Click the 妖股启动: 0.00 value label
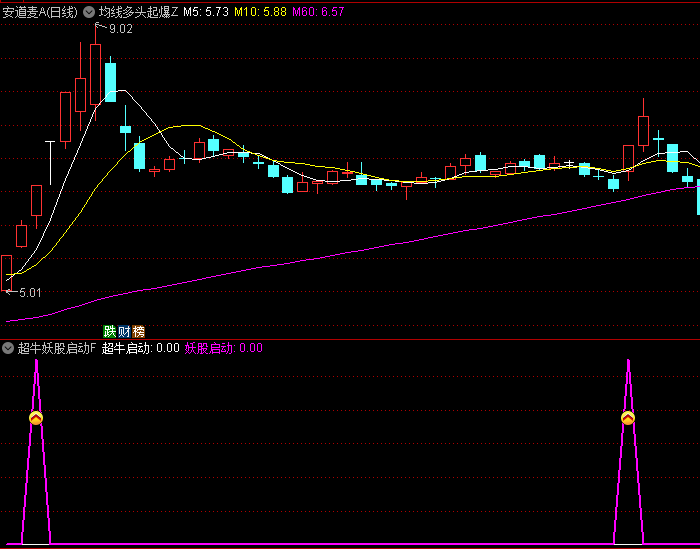Viewport: 700px width, 549px height. tap(224, 348)
